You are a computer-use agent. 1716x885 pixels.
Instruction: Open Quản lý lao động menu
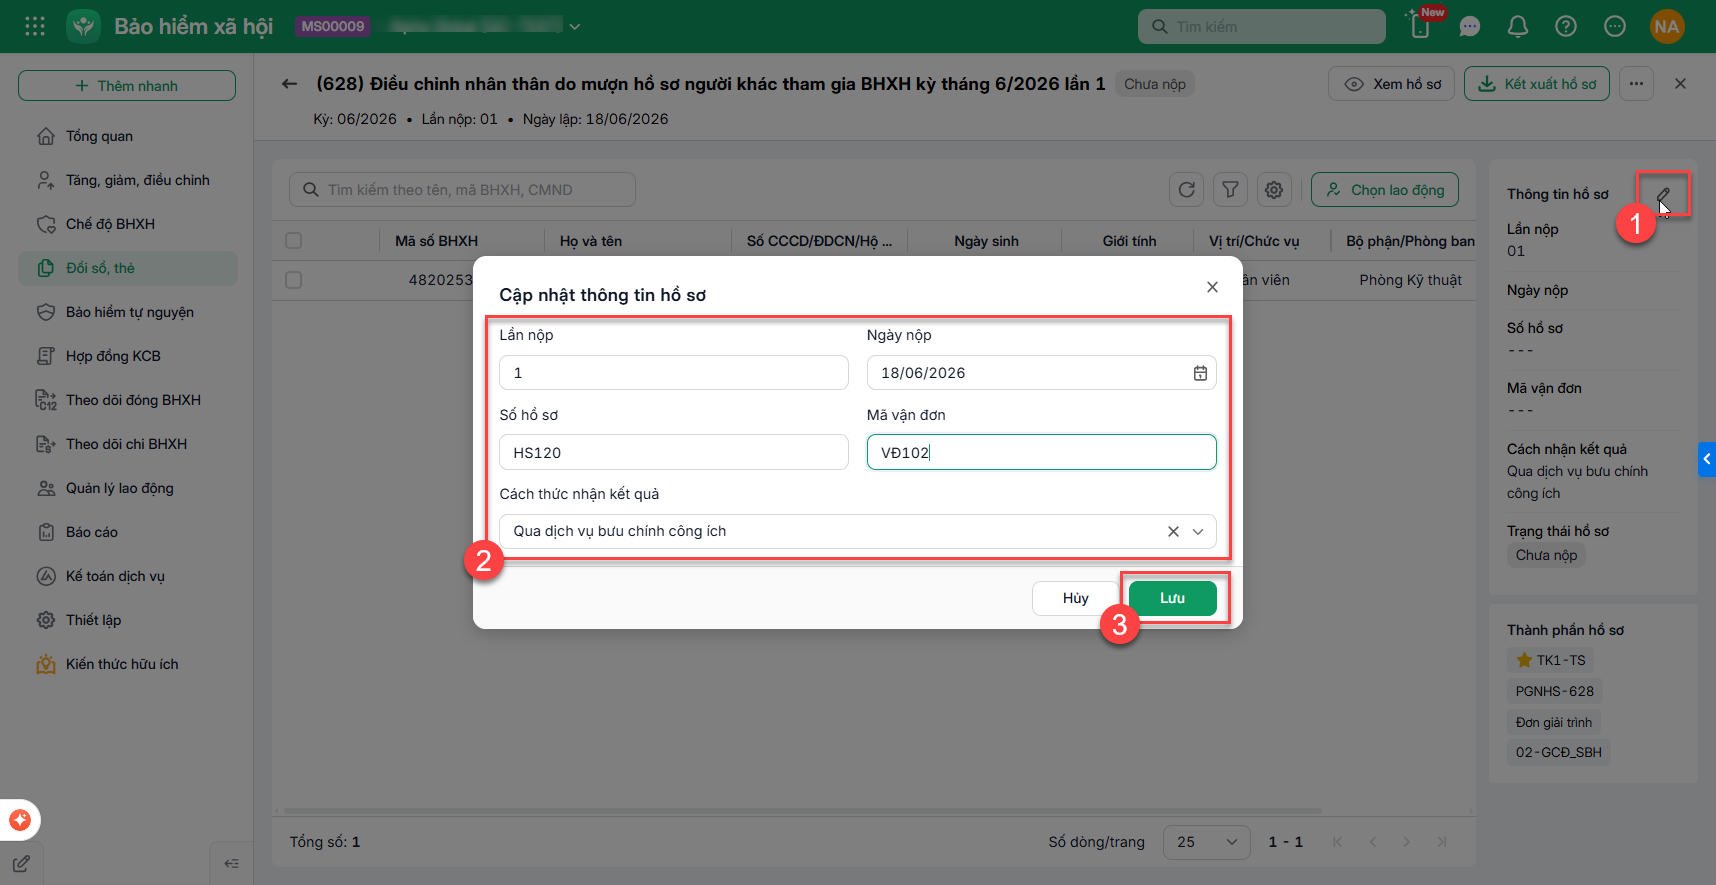pyautogui.click(x=128, y=488)
